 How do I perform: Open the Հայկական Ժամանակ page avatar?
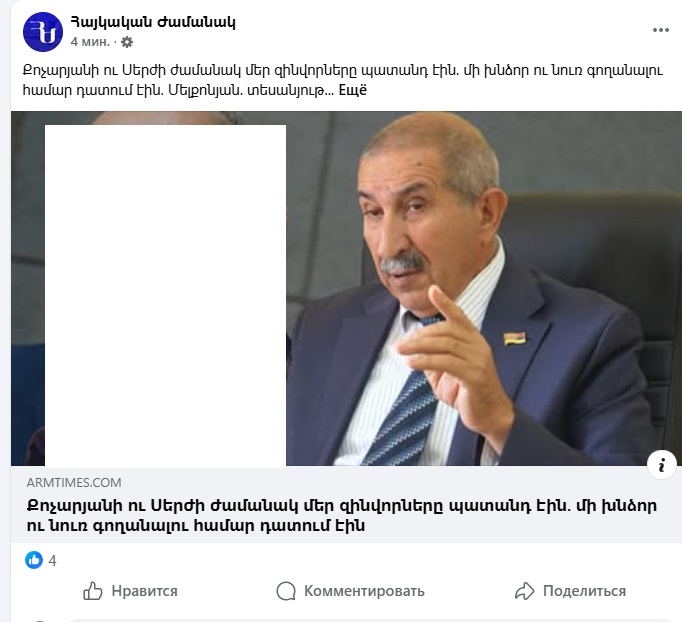(x=43, y=32)
